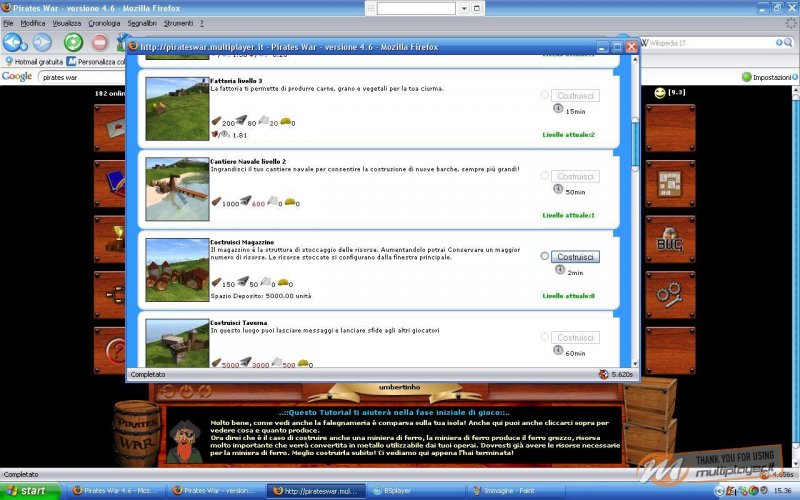Click the greyed Costruisci button for Taverna
The height and width of the screenshot is (500, 800).
(575, 337)
